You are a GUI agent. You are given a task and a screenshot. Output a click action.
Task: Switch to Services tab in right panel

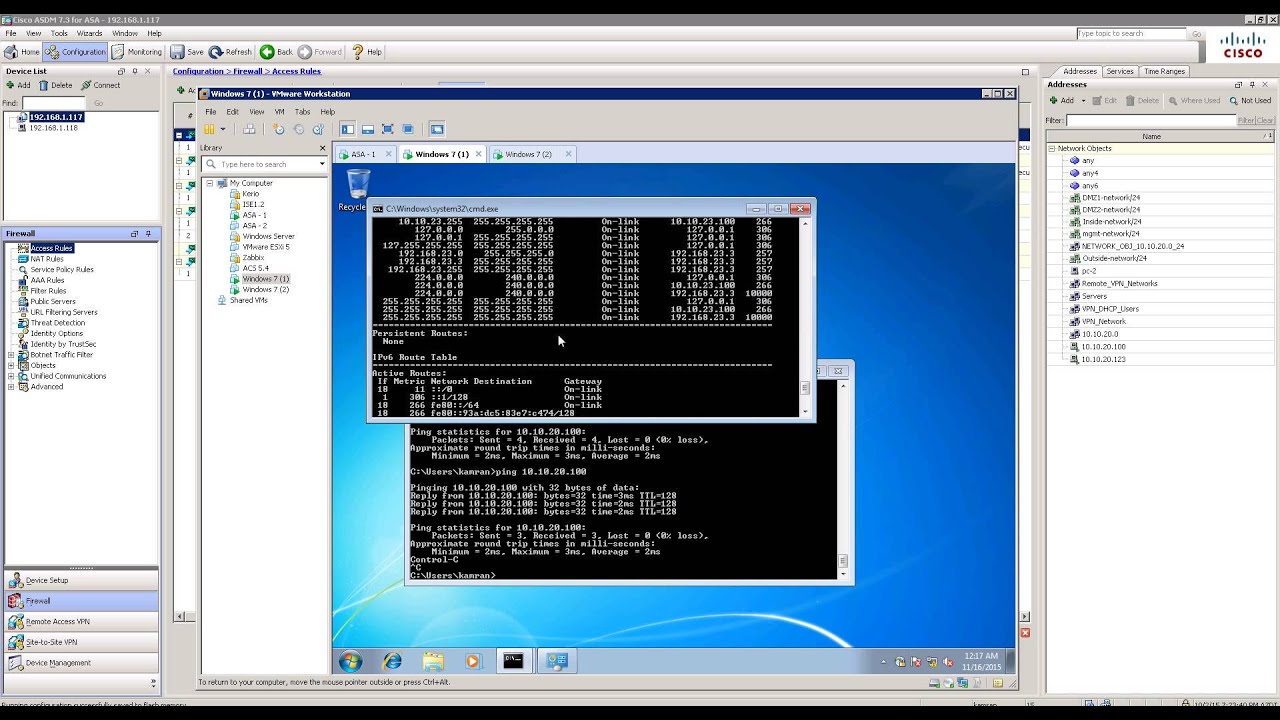(x=1119, y=71)
